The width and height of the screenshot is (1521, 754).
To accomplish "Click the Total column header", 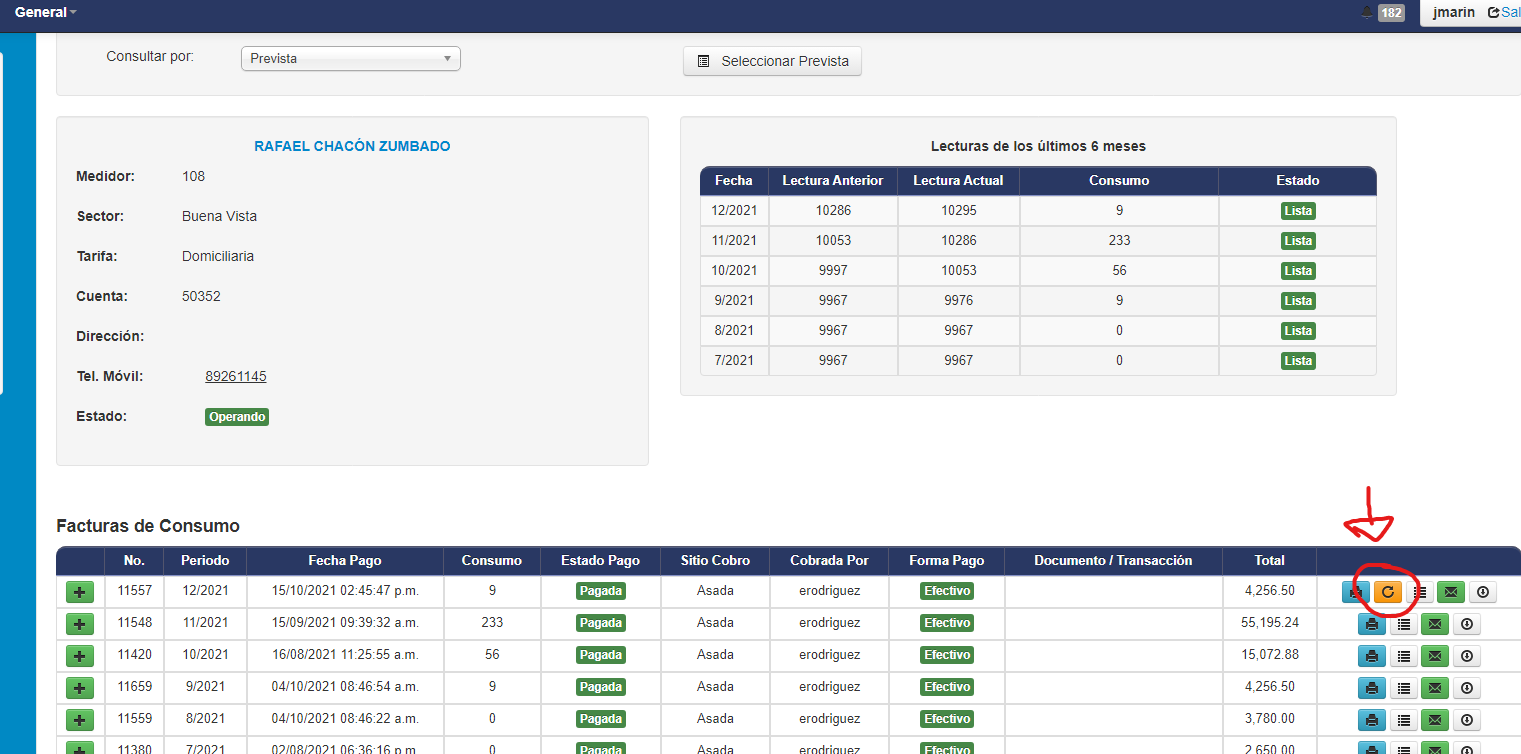I will pyautogui.click(x=1270, y=561).
